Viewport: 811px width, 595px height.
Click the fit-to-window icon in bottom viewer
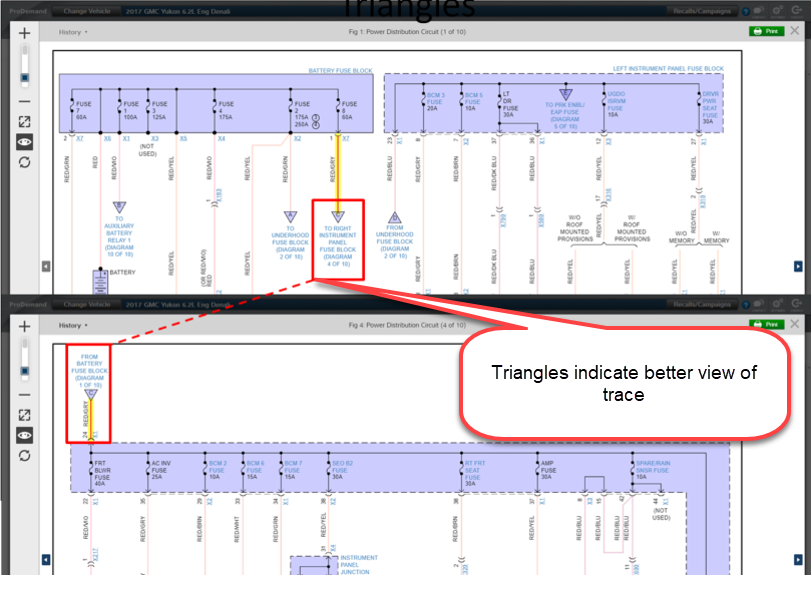24,415
